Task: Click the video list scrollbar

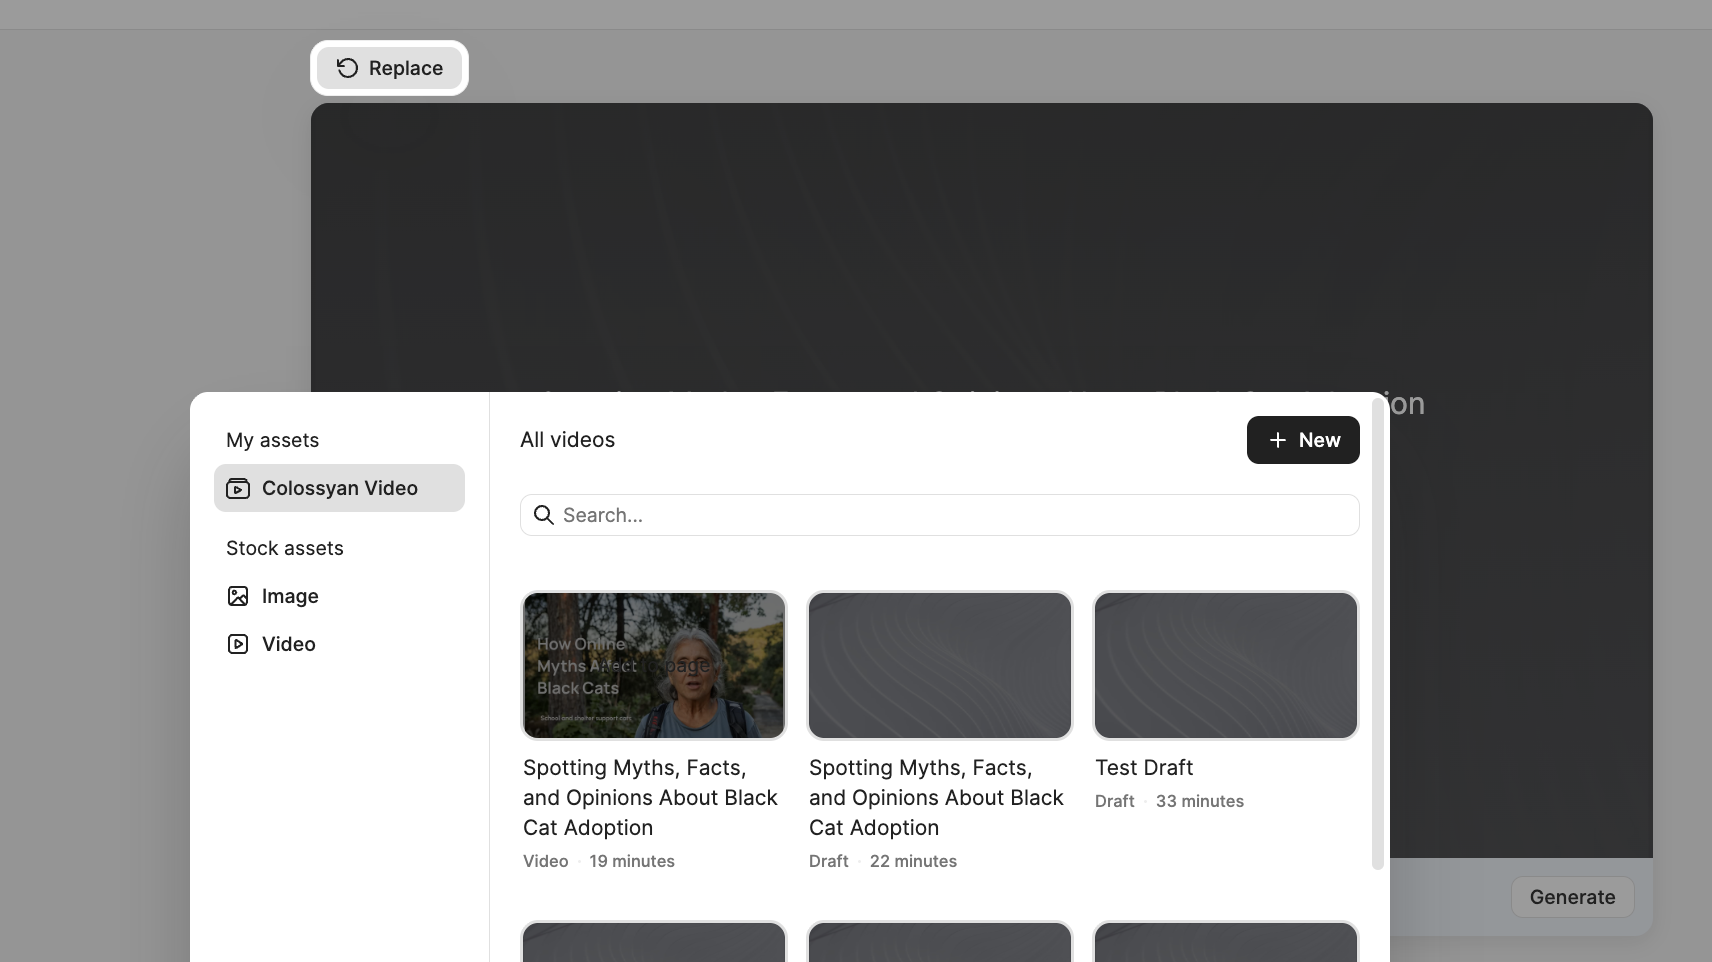Action: 1378,634
